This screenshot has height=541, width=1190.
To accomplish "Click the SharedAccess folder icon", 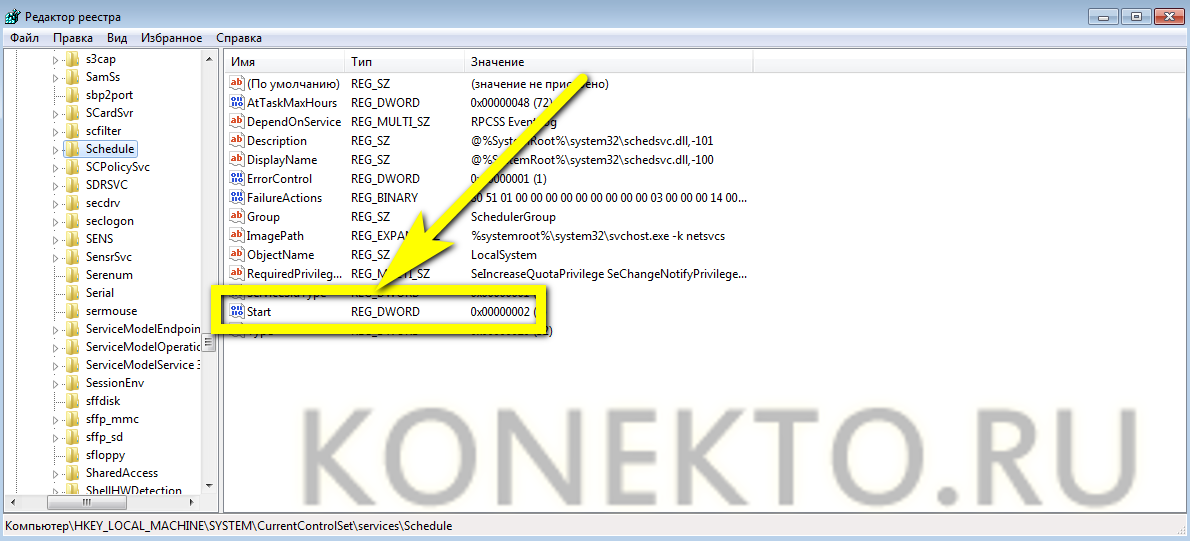I will point(72,473).
